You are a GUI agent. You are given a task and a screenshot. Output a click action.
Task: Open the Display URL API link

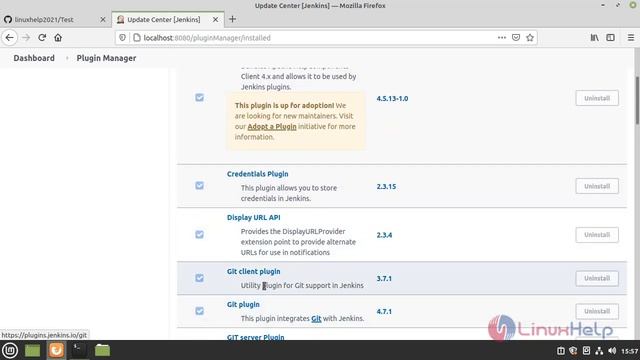tap(253, 218)
